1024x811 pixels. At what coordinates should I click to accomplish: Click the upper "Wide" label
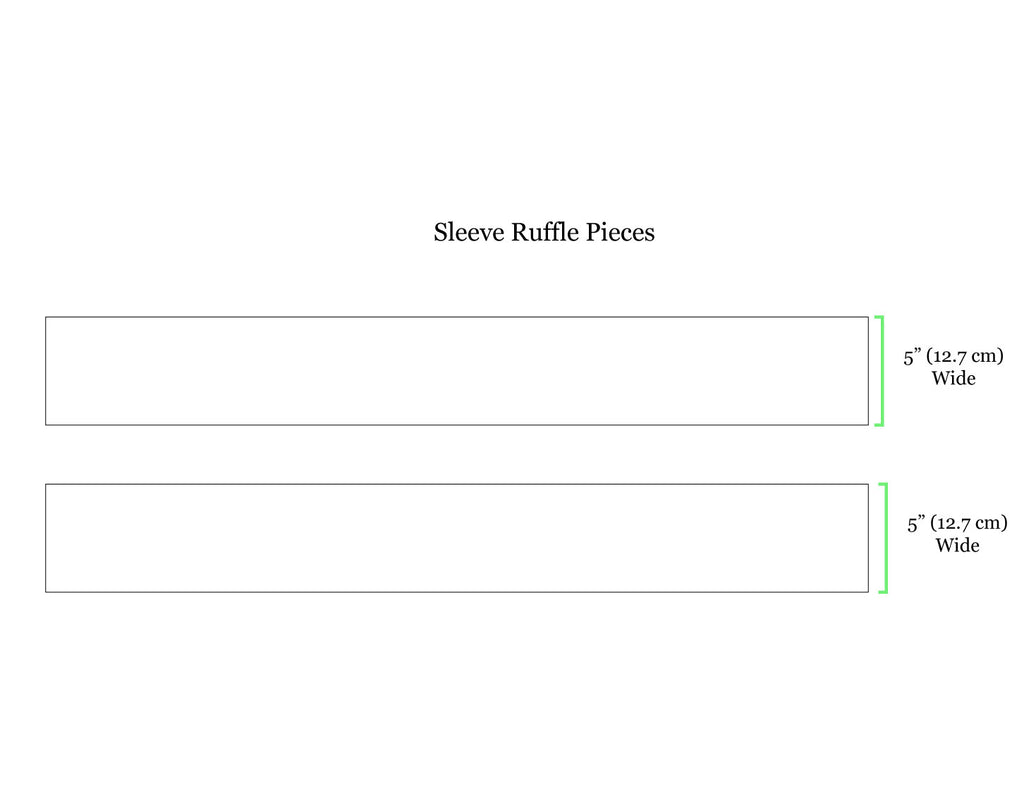pyautogui.click(x=953, y=379)
